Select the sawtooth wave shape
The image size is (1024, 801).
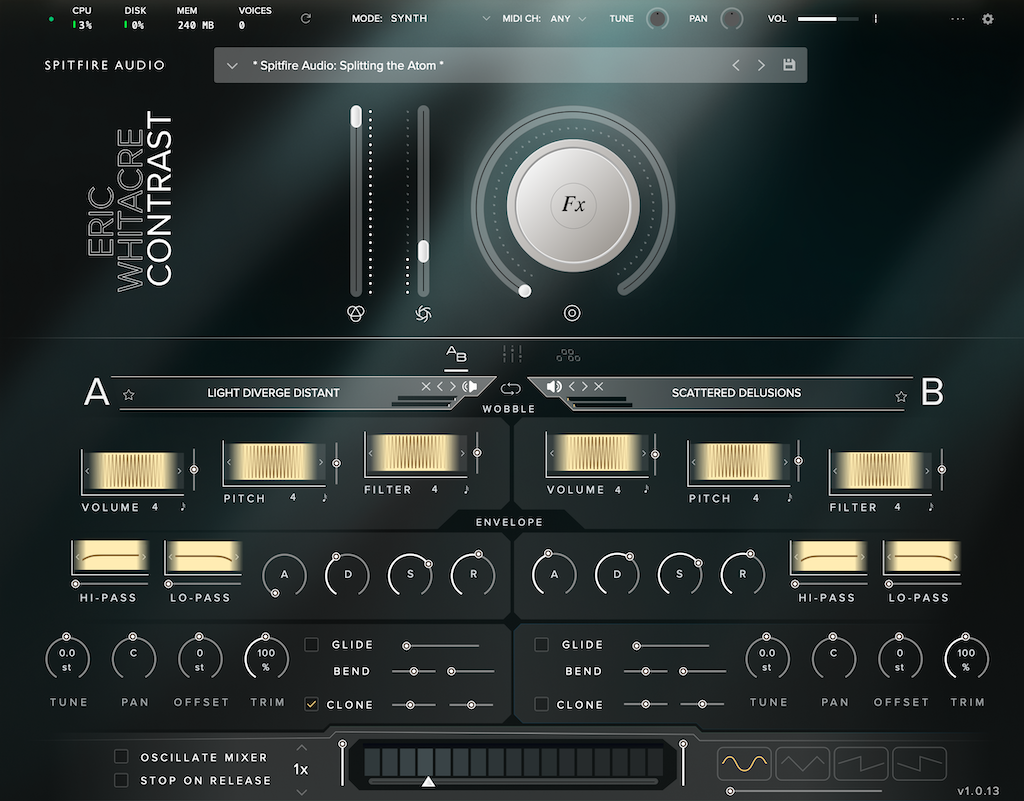(x=861, y=763)
